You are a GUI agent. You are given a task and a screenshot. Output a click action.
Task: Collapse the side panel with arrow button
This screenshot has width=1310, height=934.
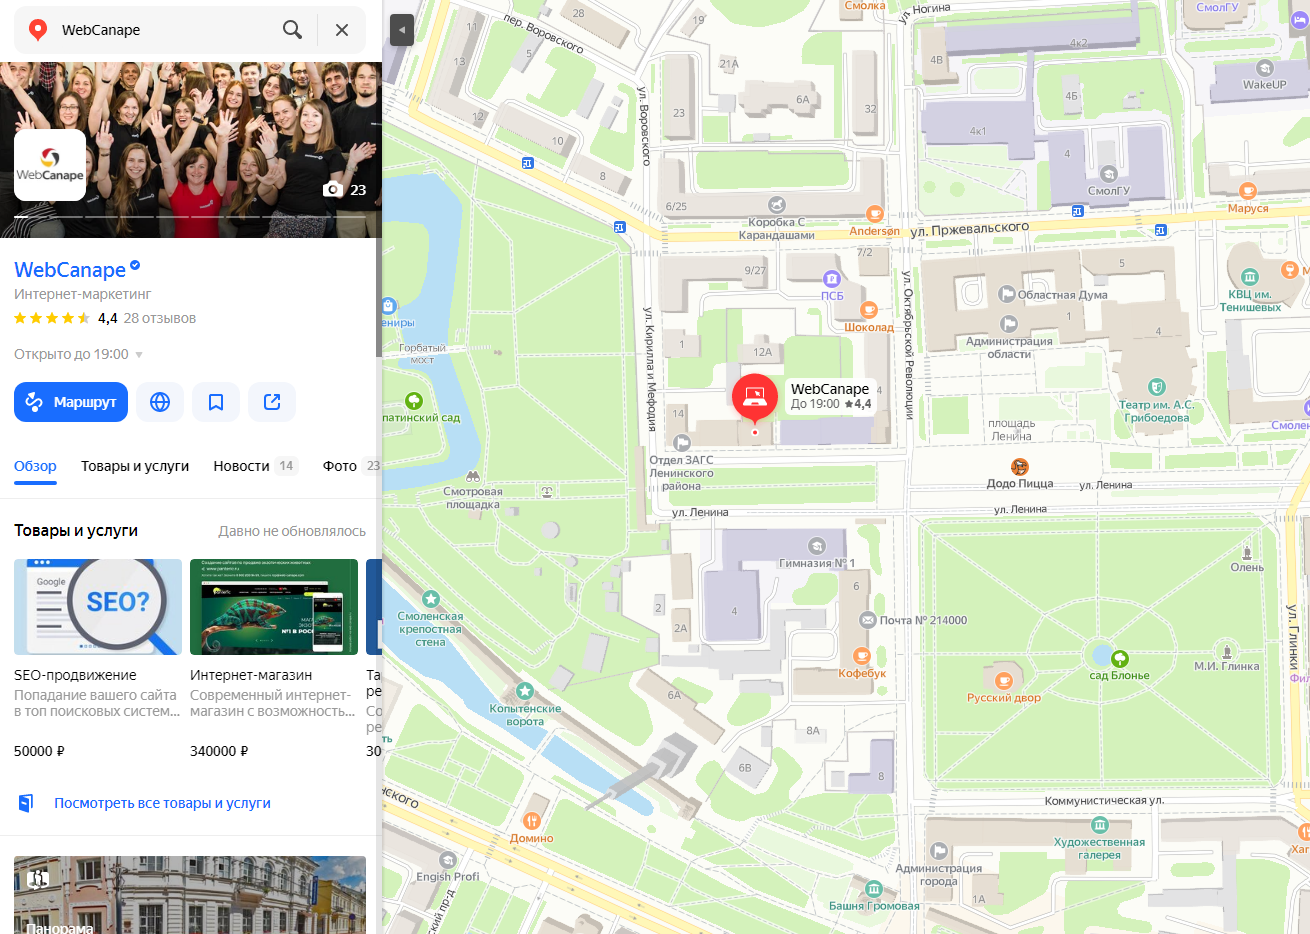click(401, 30)
